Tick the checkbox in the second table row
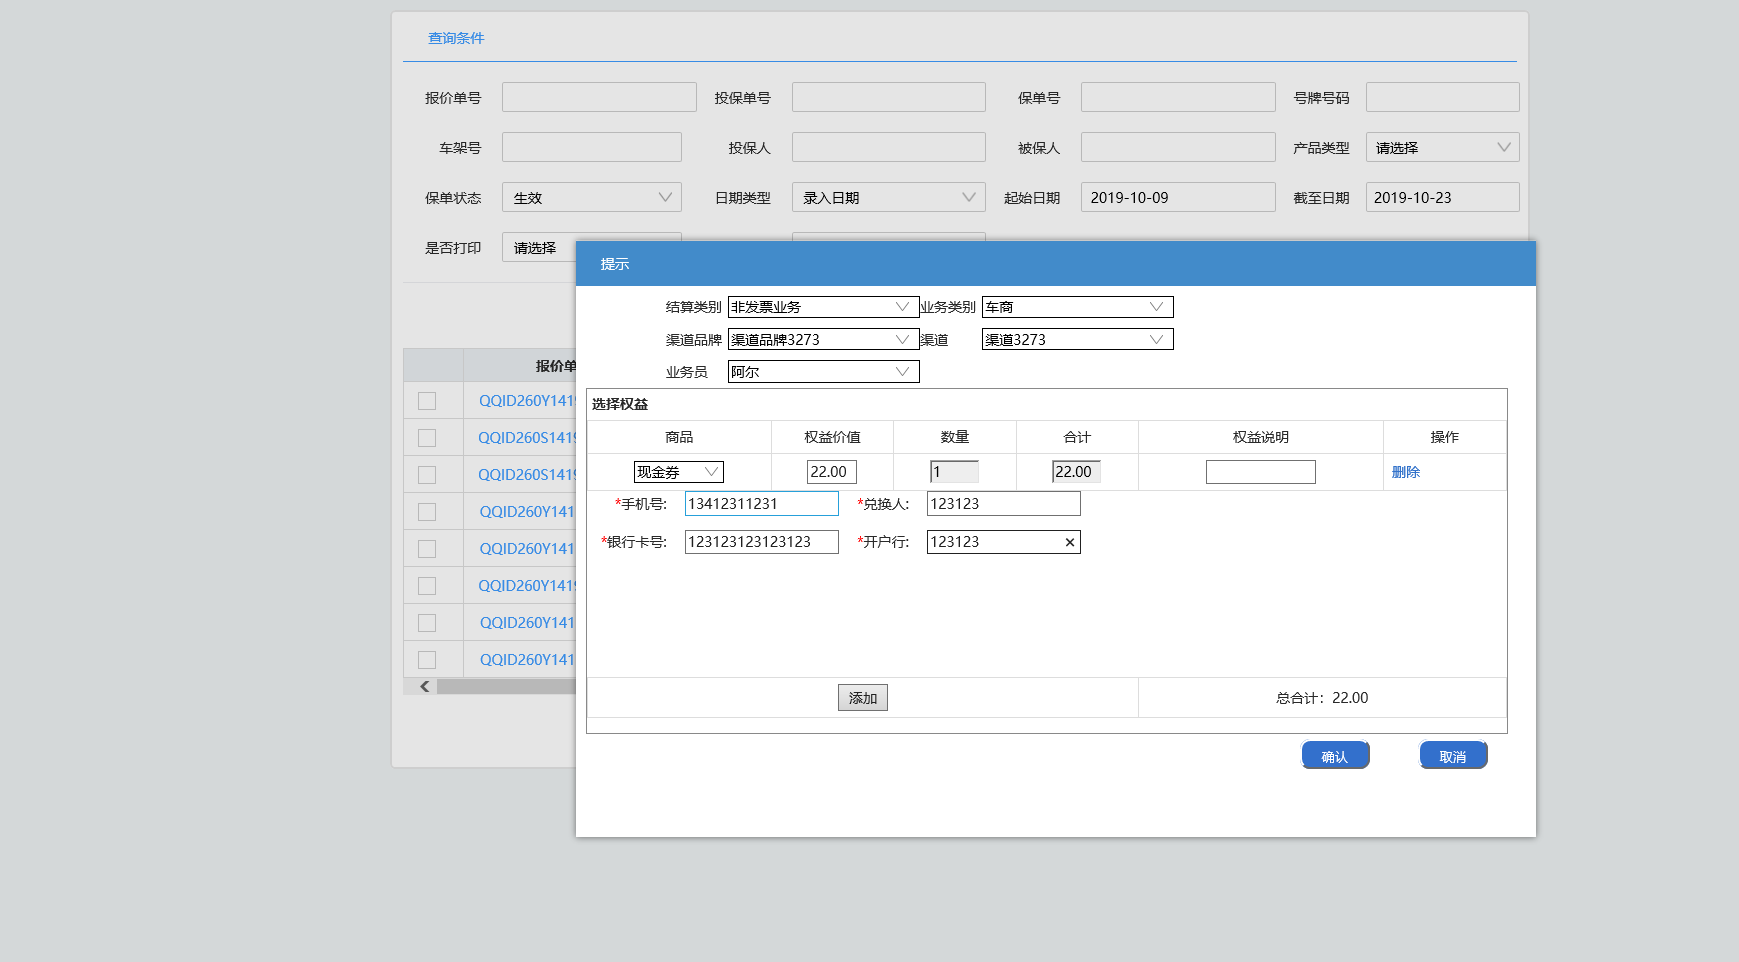1739x962 pixels. coord(427,438)
